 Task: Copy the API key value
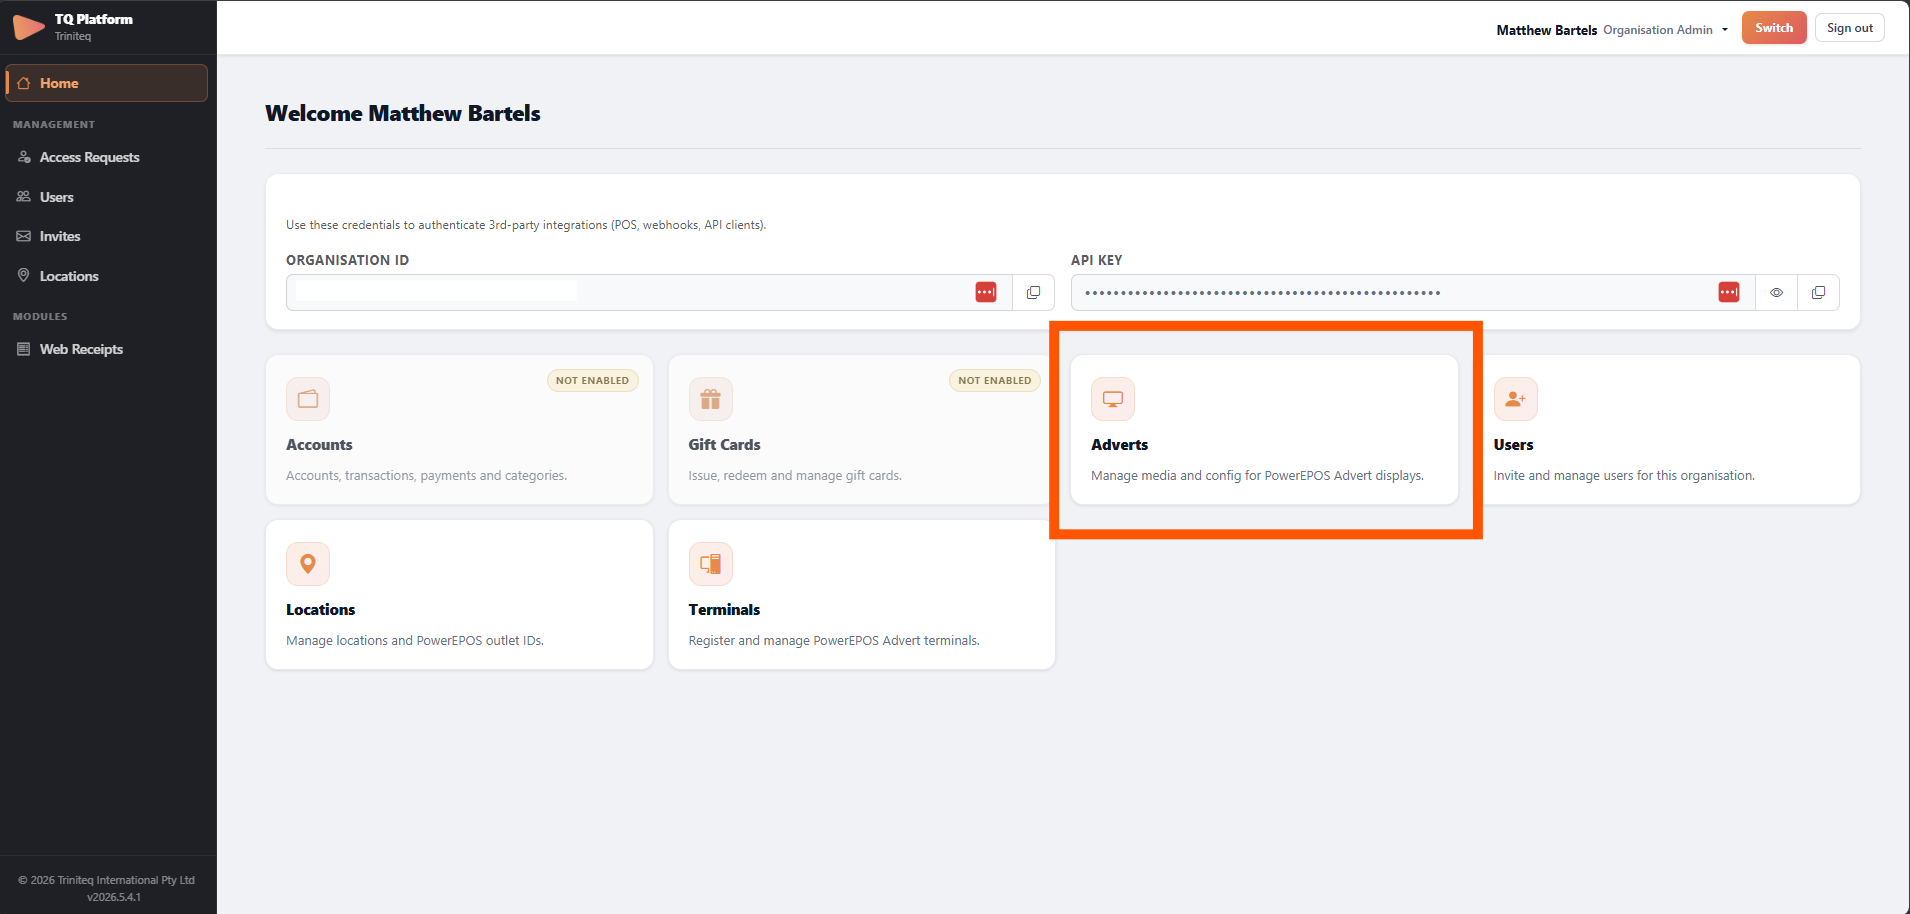point(1818,293)
